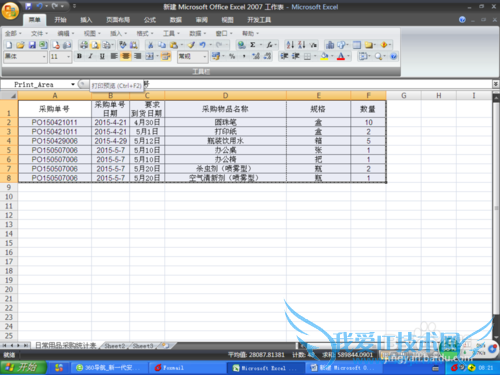This screenshot has height=375, width=500.
Task: Select cell containing 圆珠笔
Action: [225, 122]
